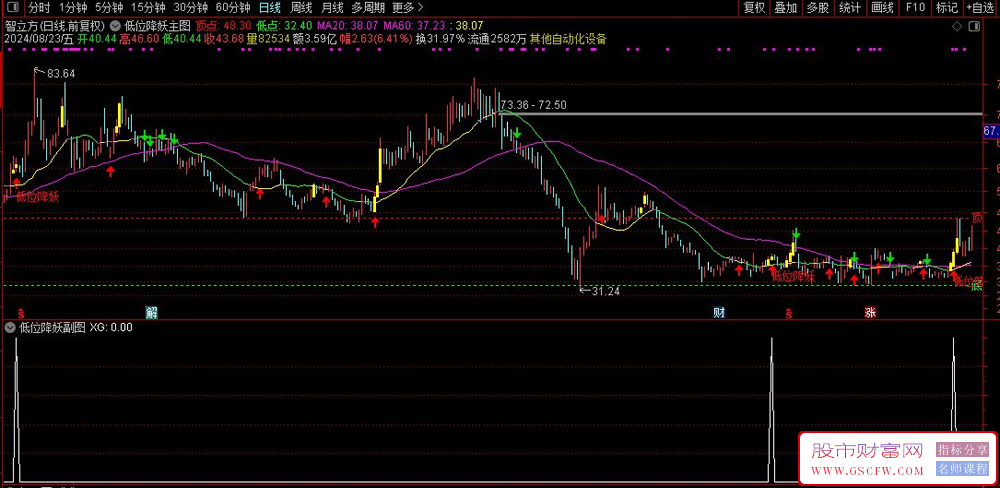Click the leftmost red $ dividend marker
The width and height of the screenshot is (1000, 488).
point(22,313)
